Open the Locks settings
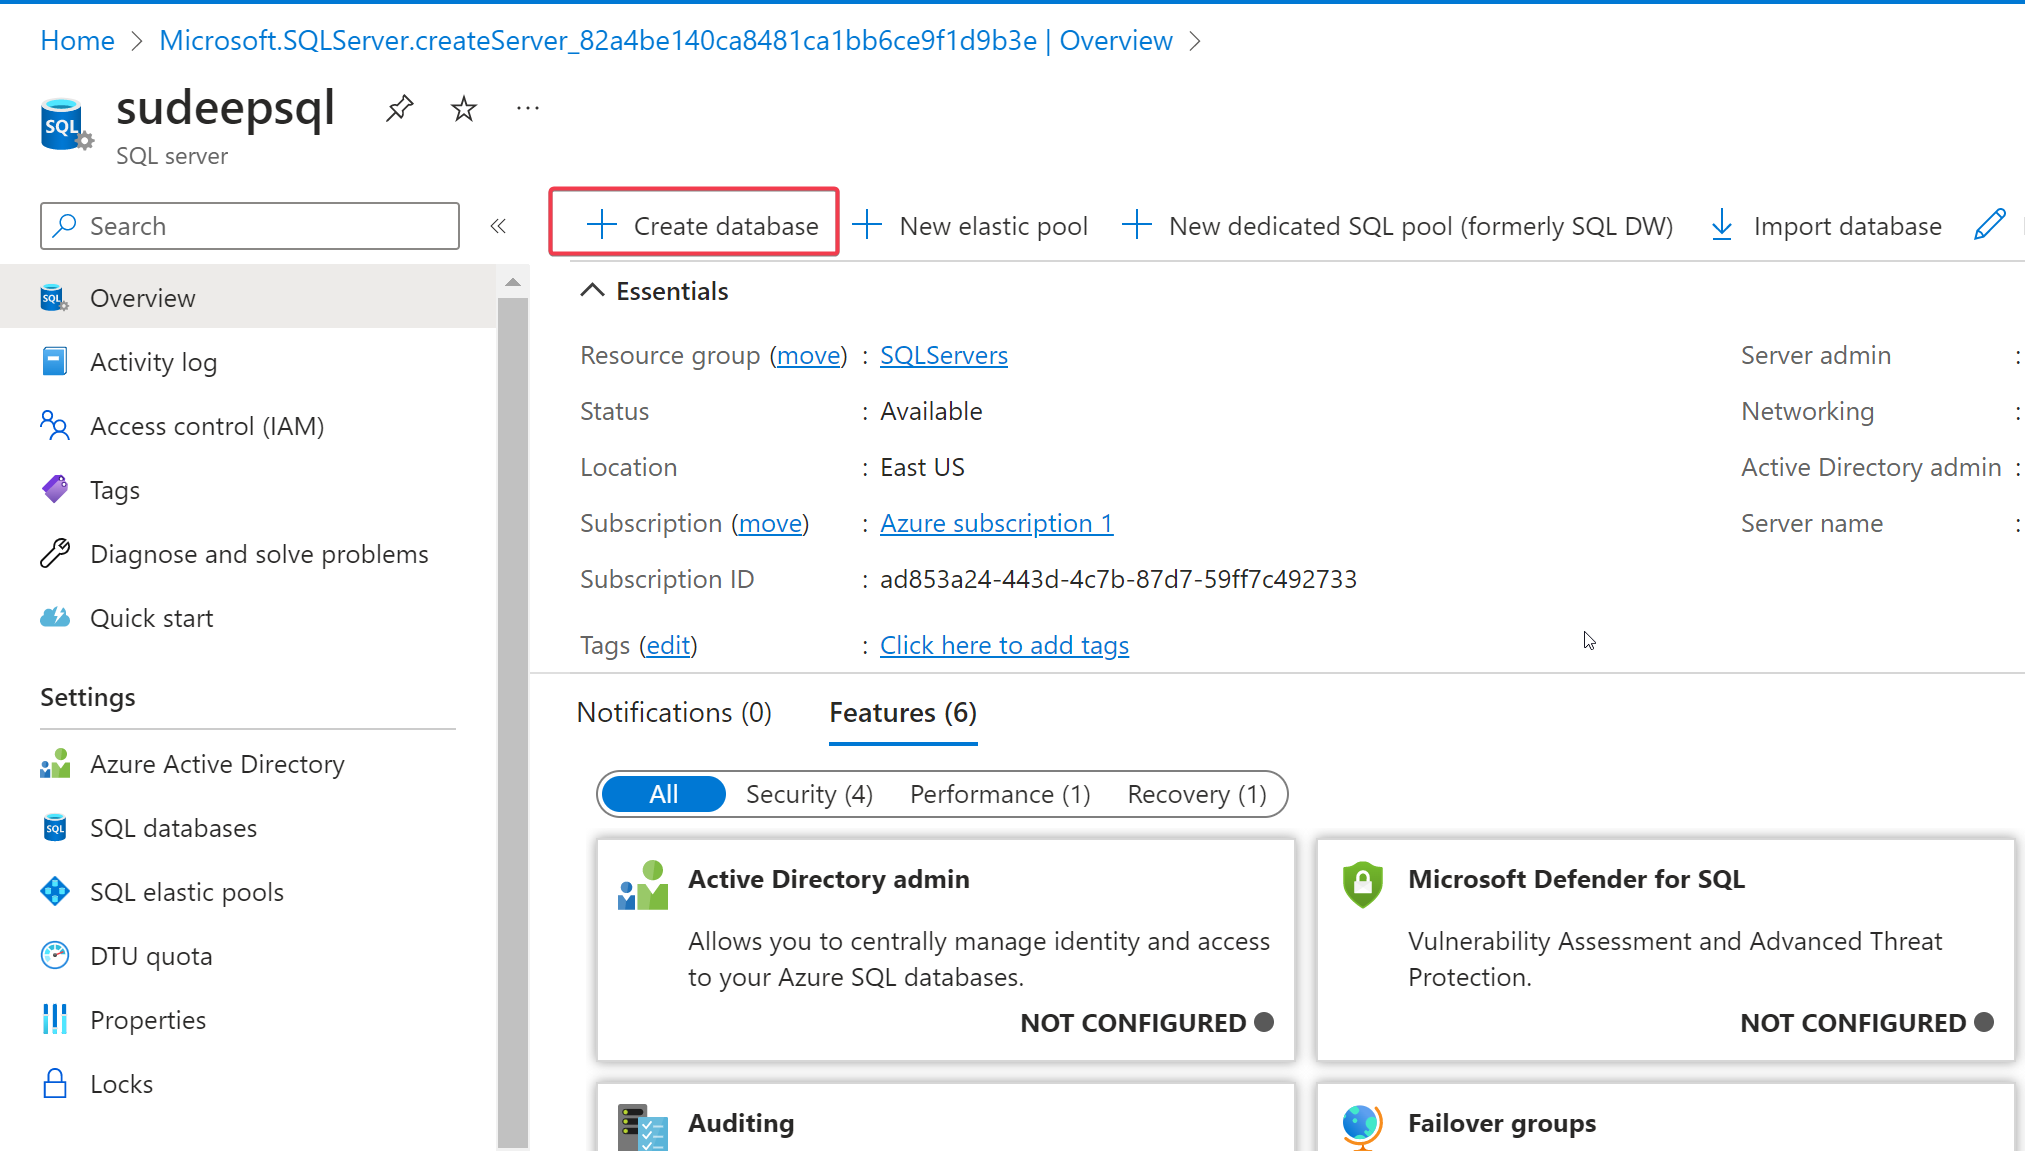This screenshot has height=1151, width=2025. (121, 1083)
